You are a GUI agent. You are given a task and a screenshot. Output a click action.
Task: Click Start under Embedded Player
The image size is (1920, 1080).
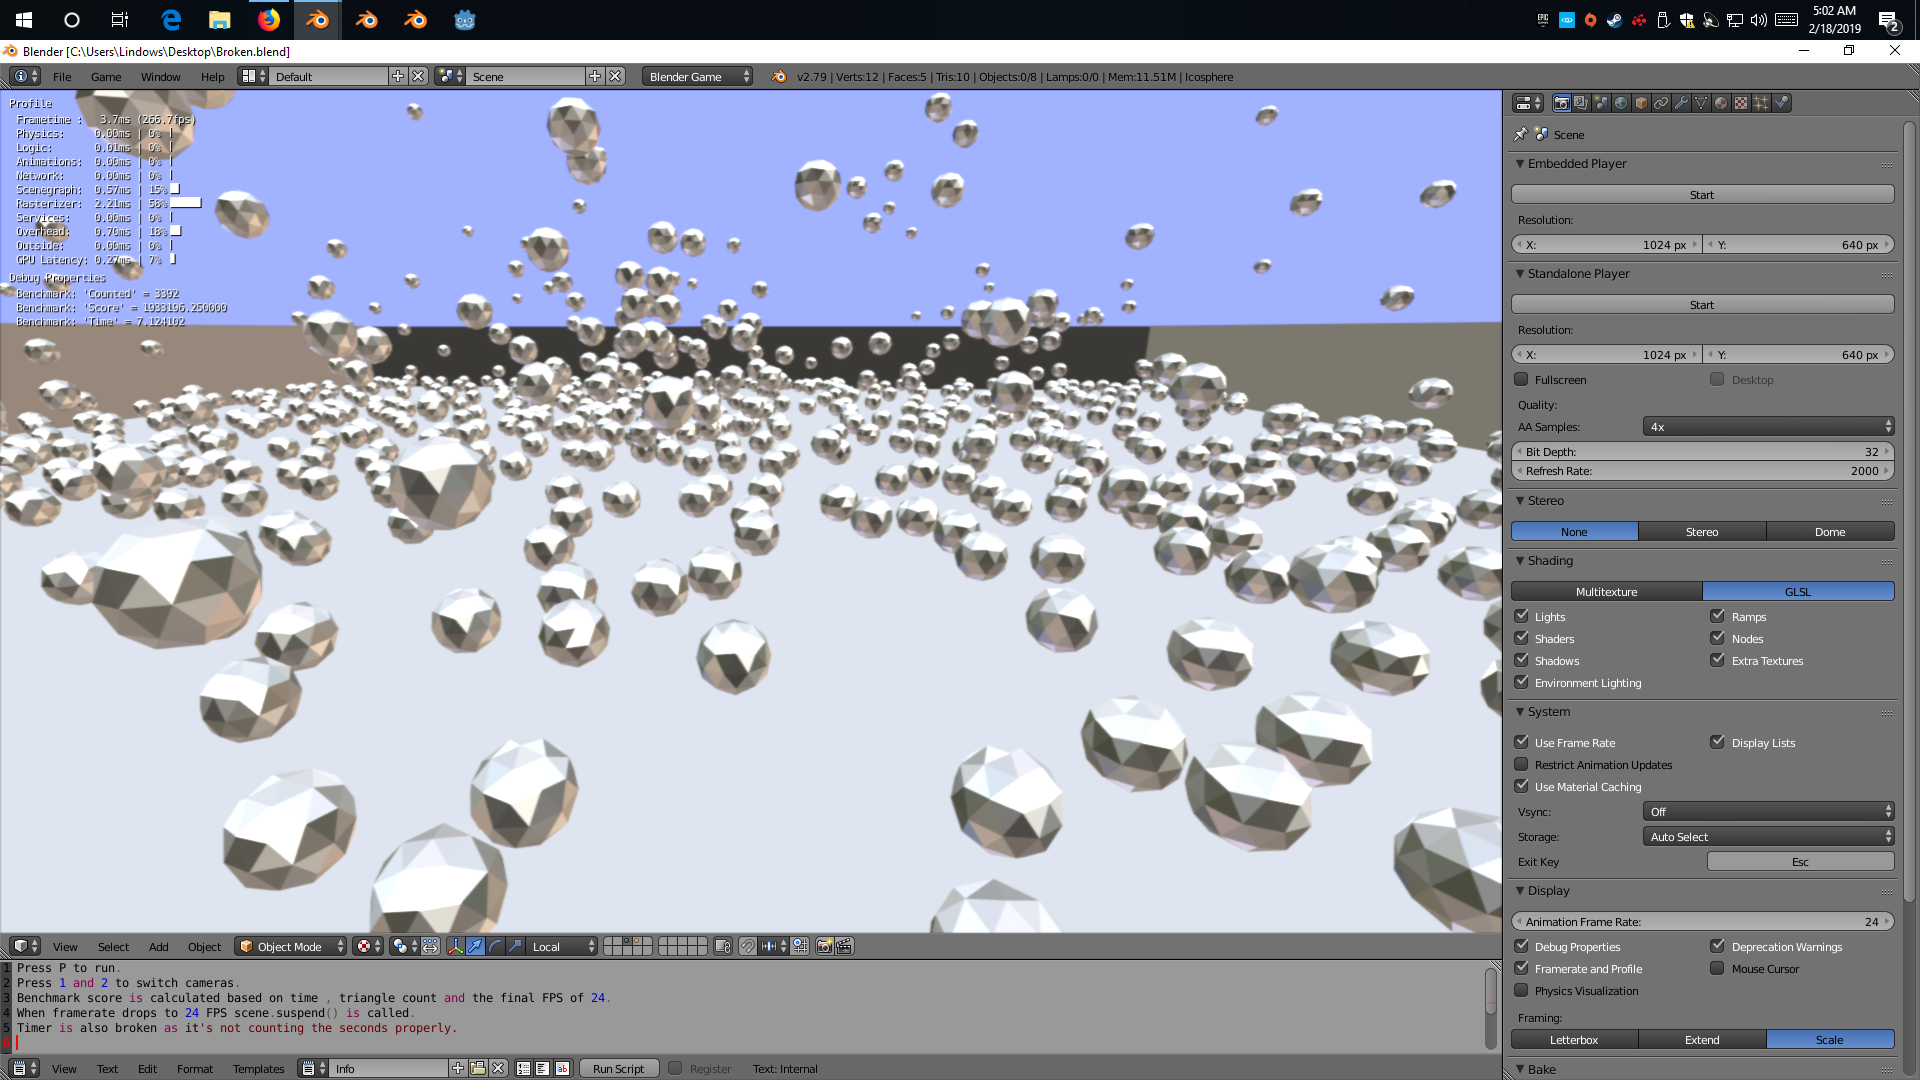pos(1701,194)
